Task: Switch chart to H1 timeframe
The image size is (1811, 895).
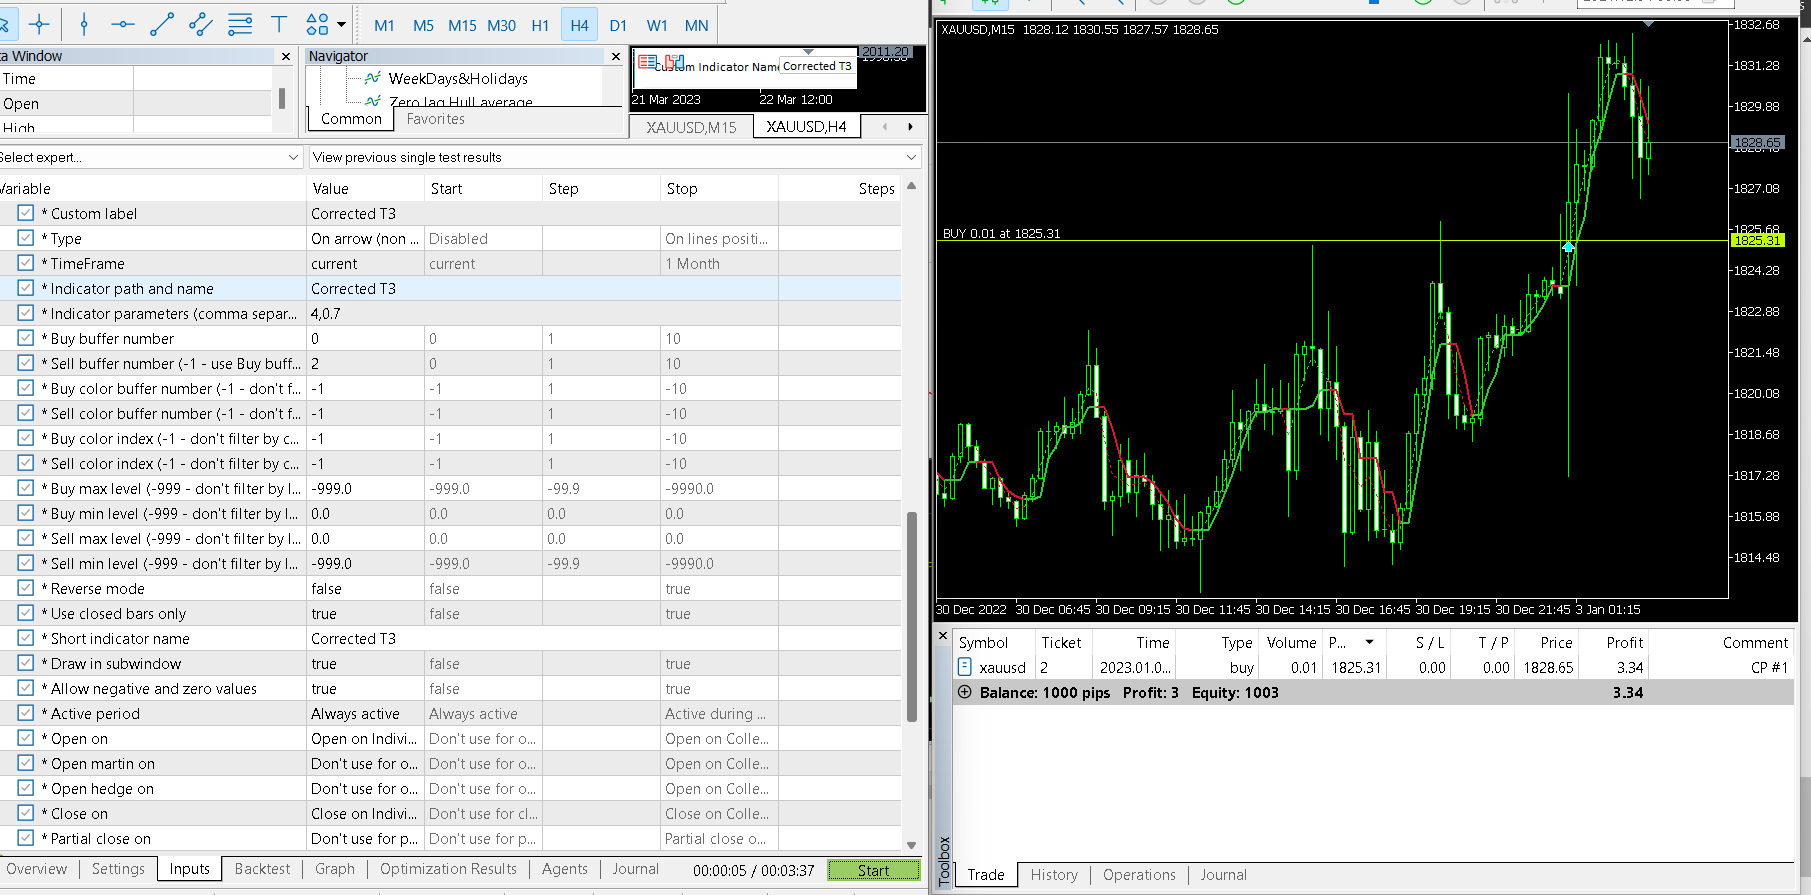Action: (540, 25)
